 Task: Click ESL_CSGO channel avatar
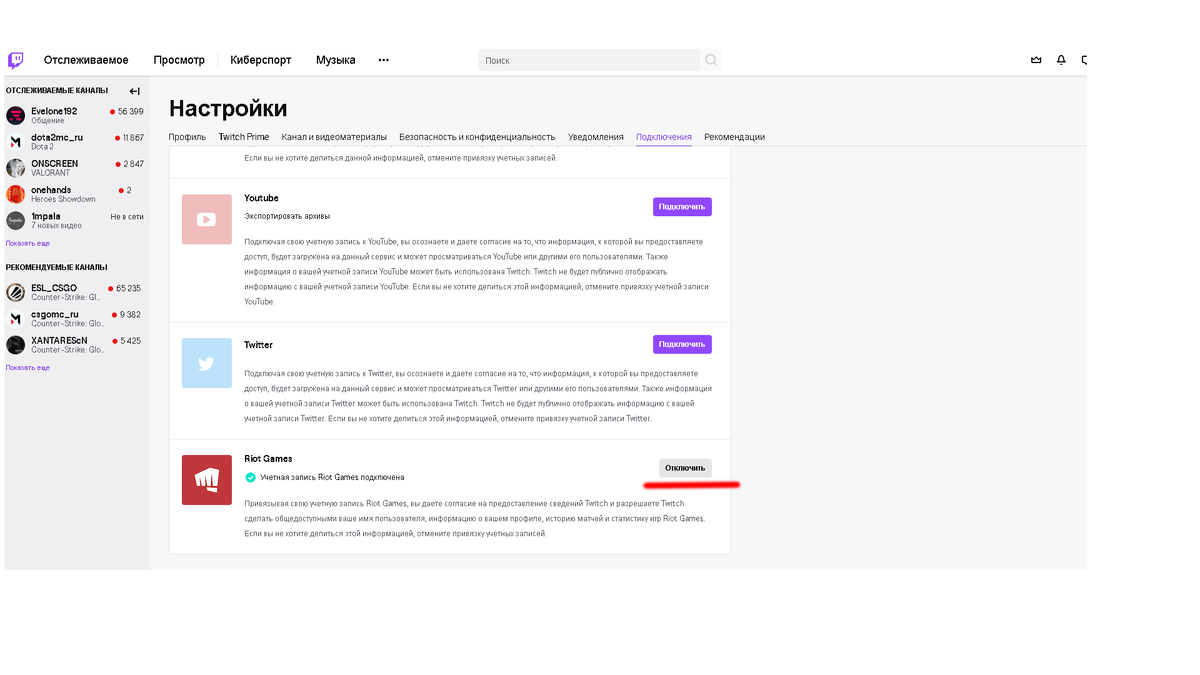(x=15, y=292)
